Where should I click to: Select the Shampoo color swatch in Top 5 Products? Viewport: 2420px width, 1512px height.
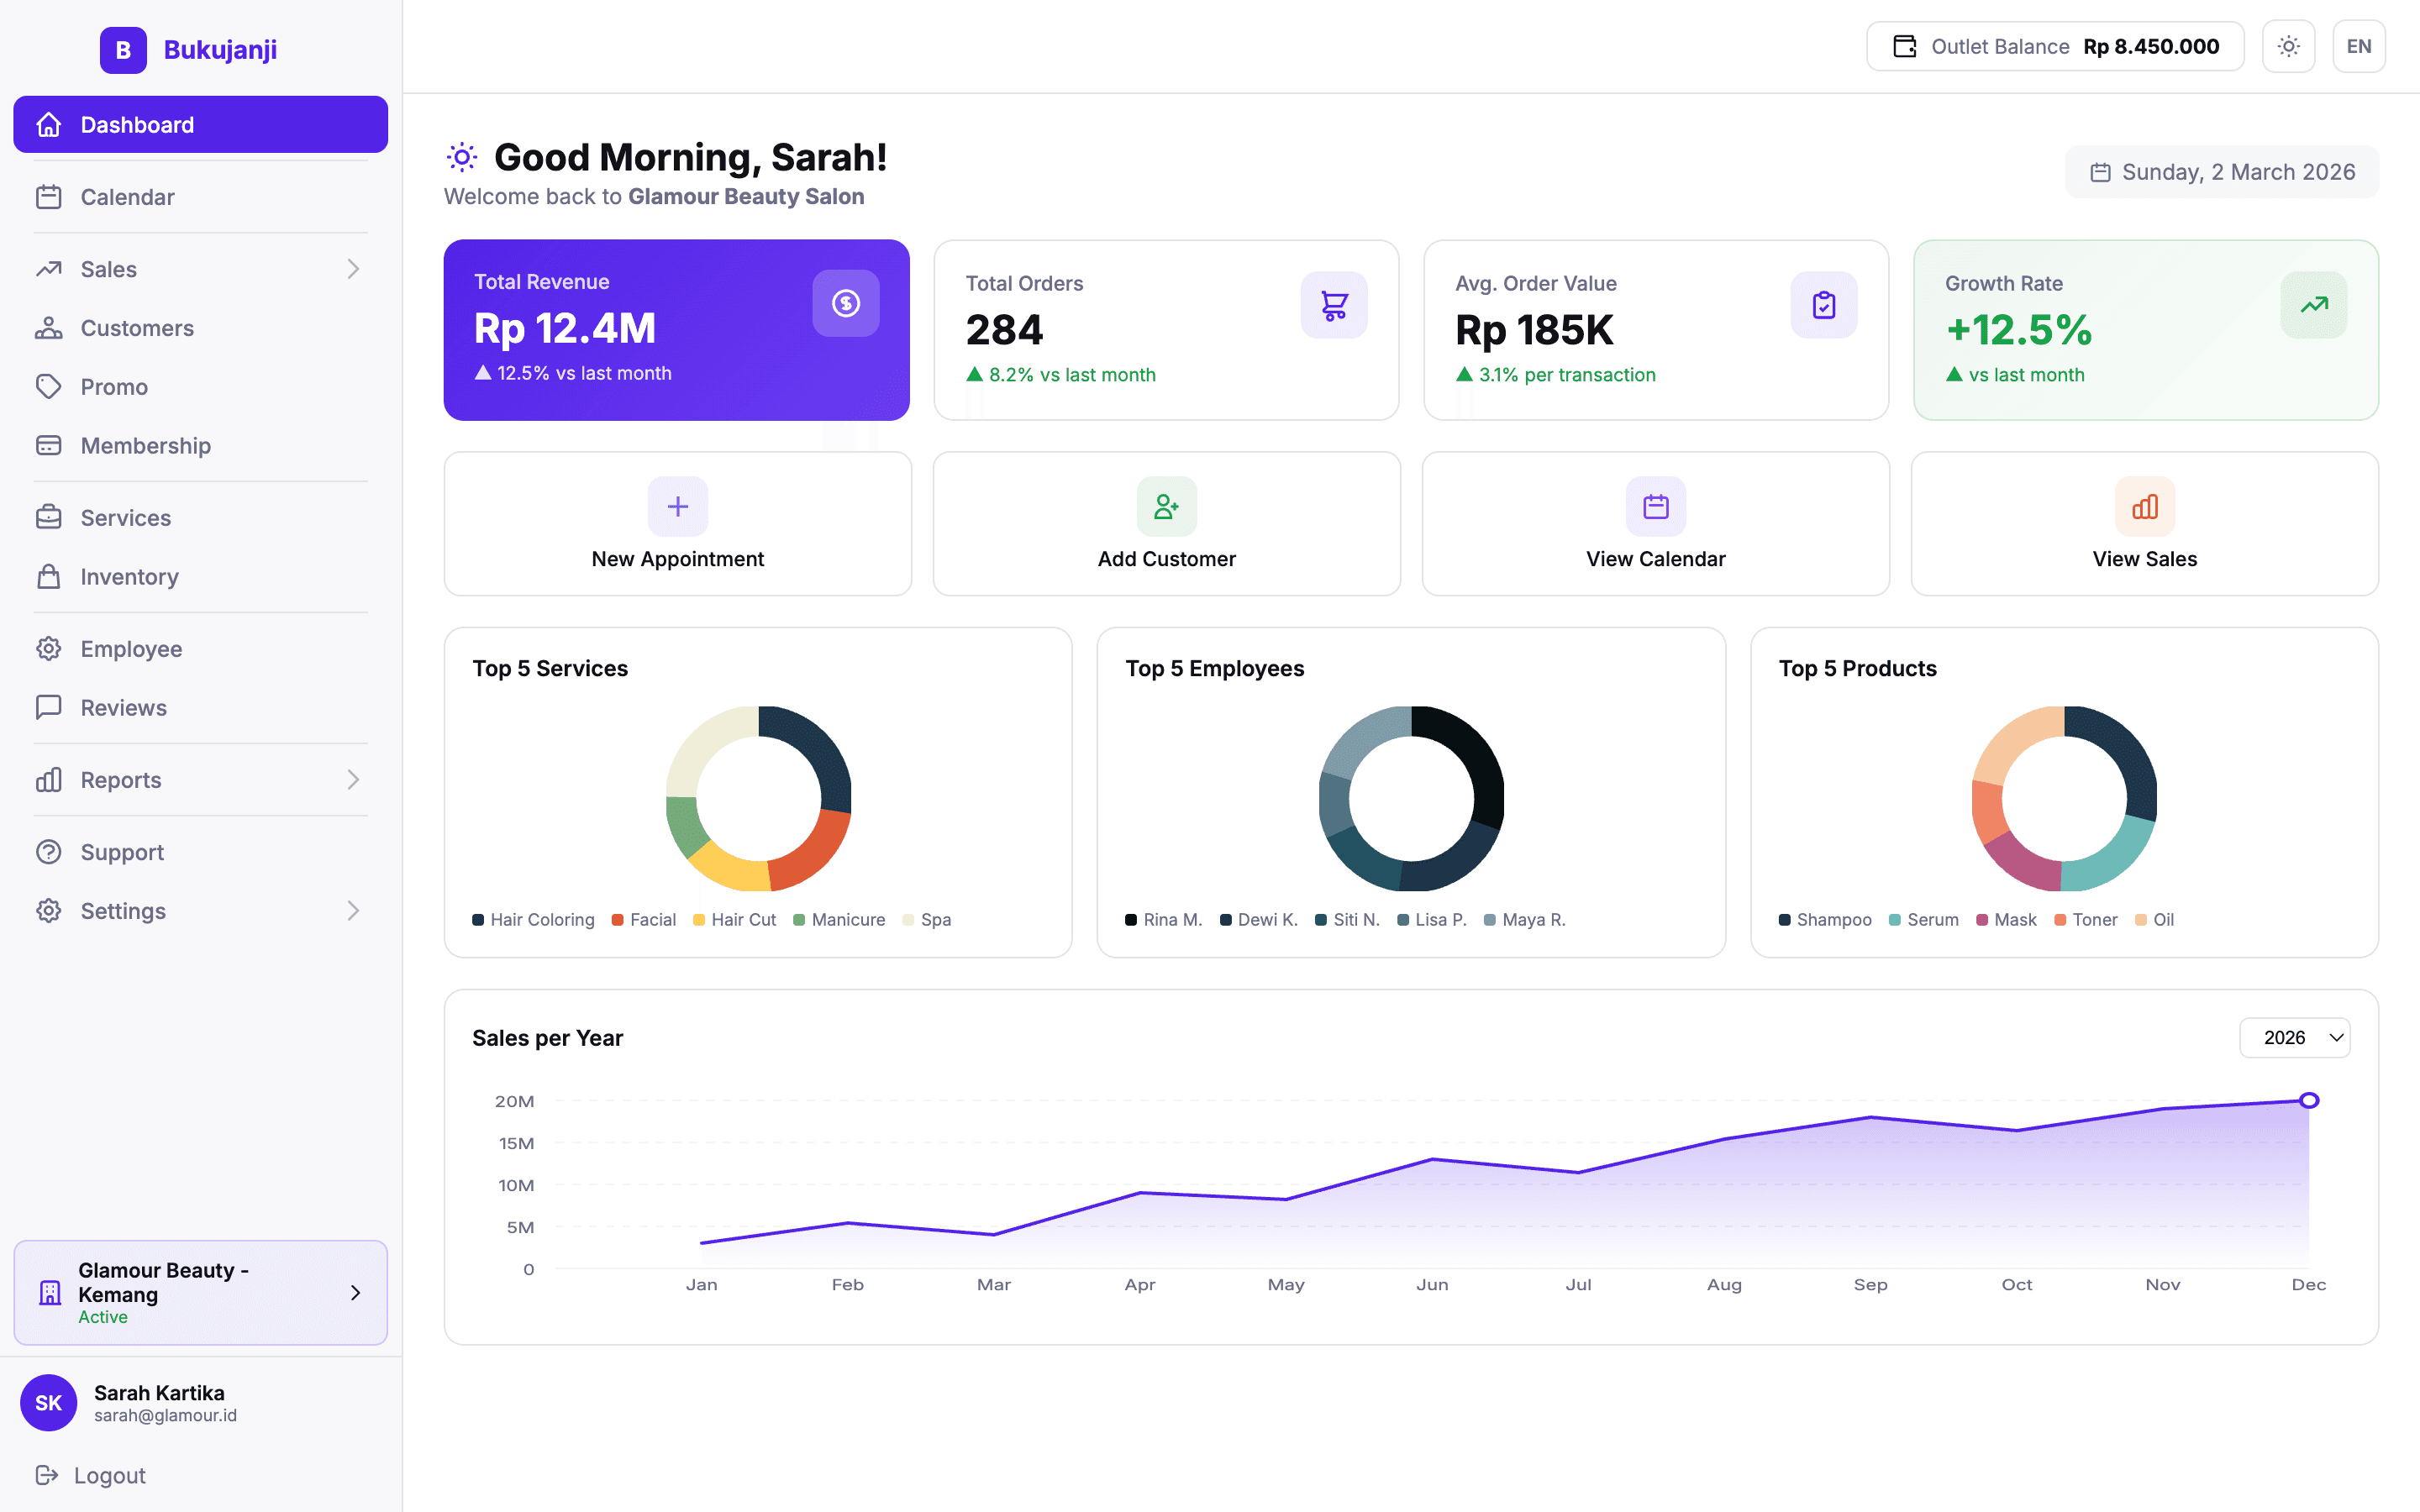click(x=1785, y=919)
